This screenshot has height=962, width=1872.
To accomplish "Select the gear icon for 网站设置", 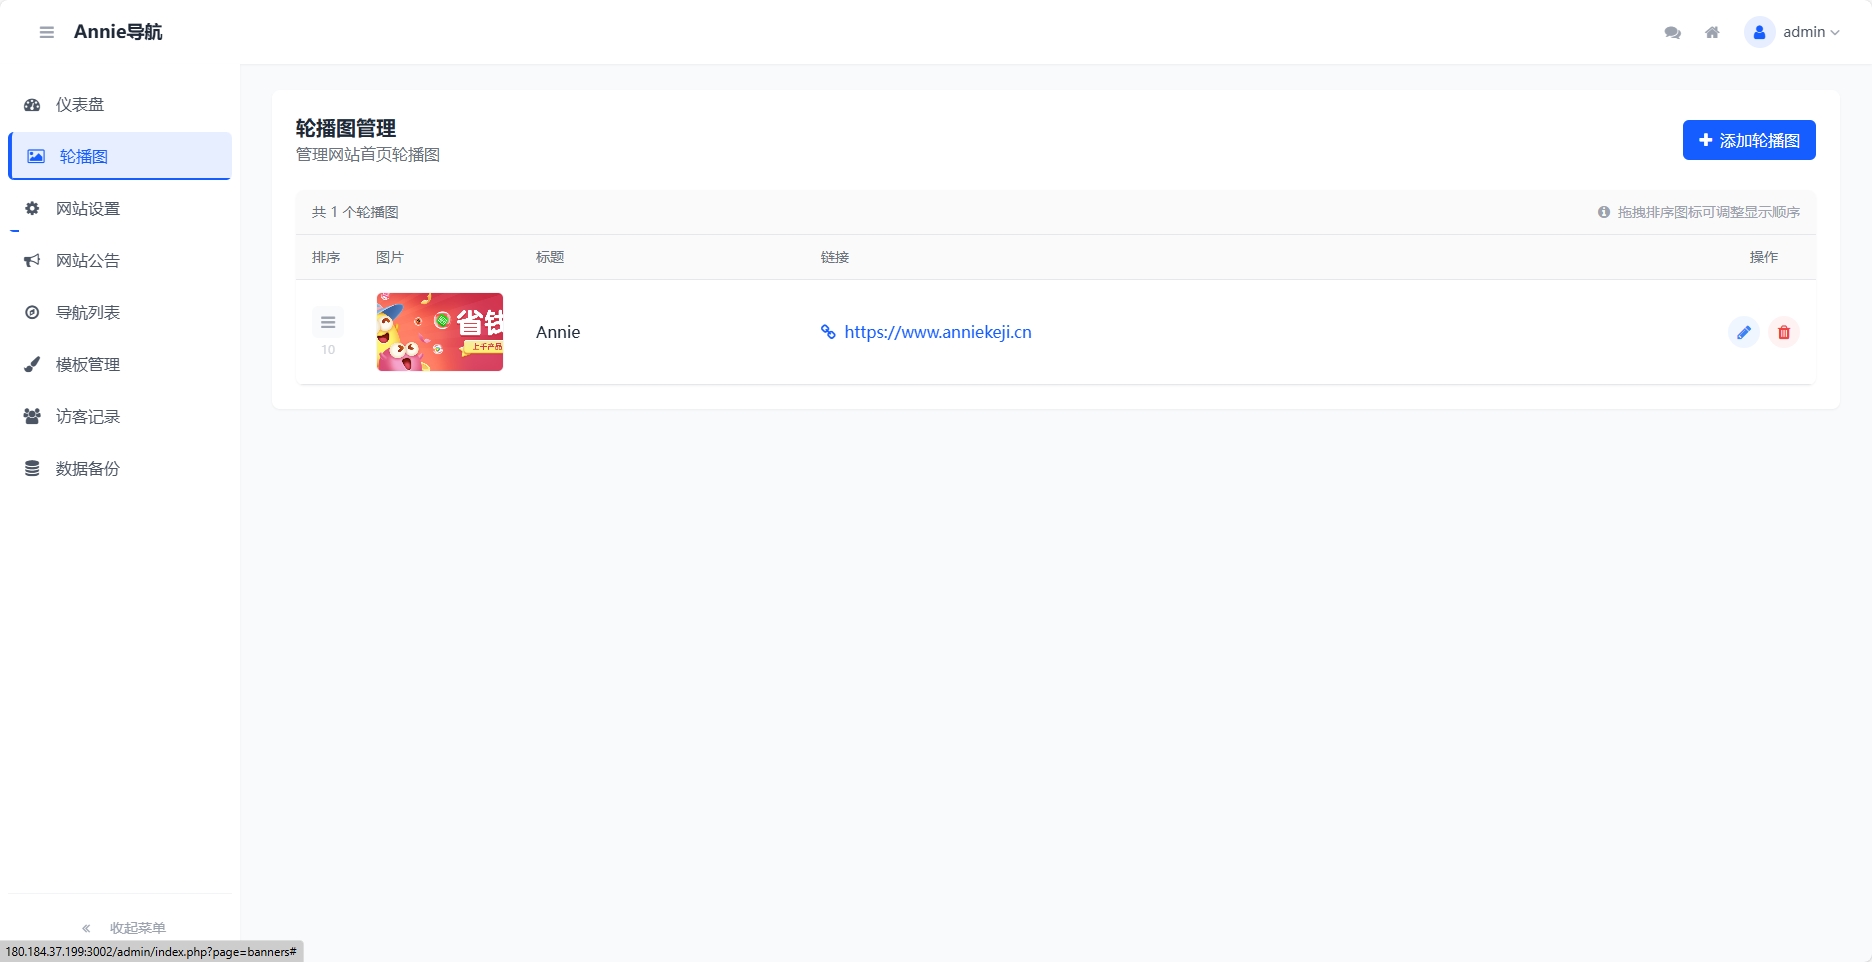I will click(31, 208).
